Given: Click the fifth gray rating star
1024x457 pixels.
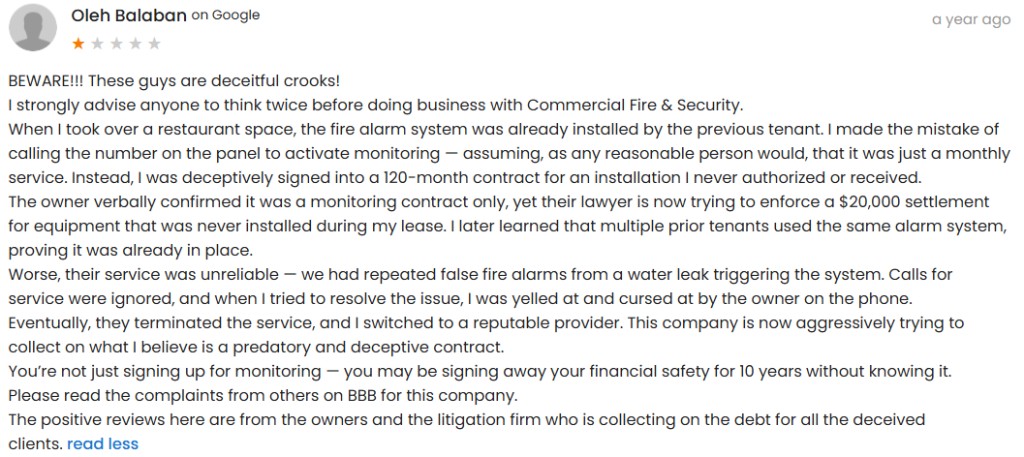Looking at the screenshot, I should tap(154, 44).
